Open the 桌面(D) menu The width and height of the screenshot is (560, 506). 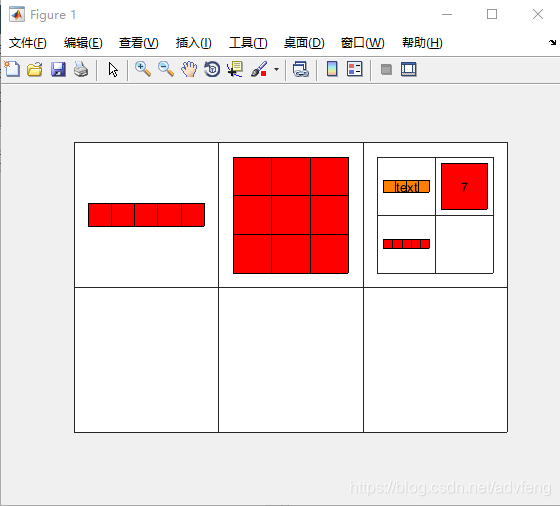pos(304,43)
